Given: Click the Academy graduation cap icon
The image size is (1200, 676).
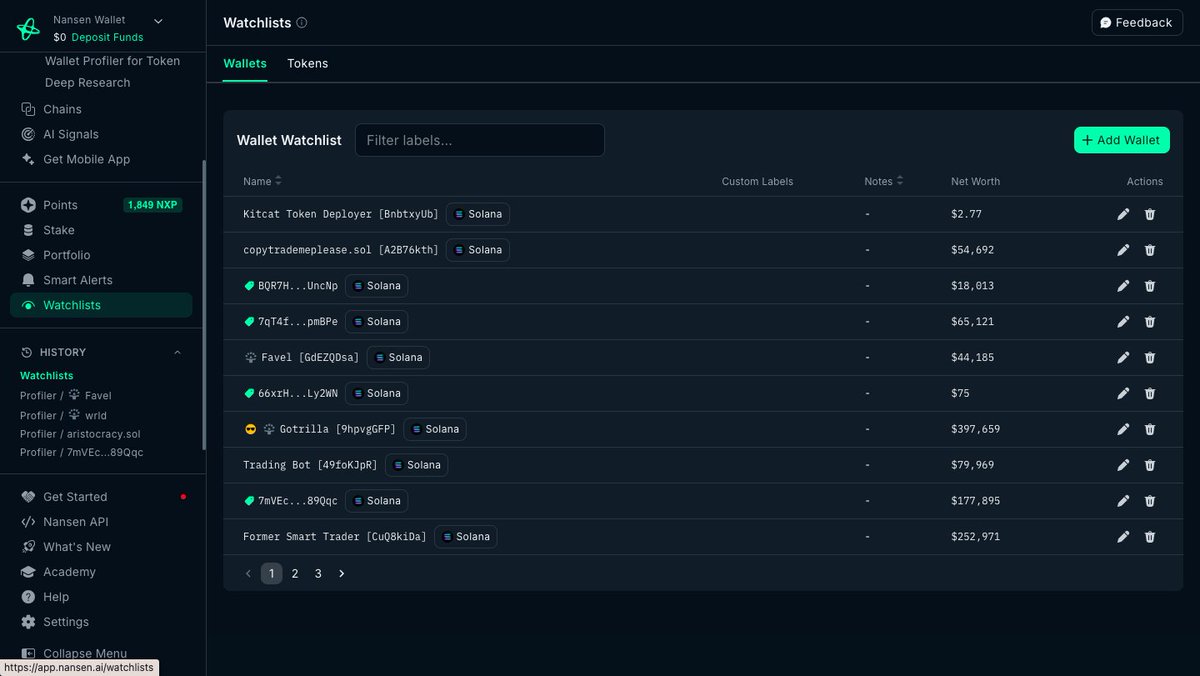Looking at the screenshot, I should click(28, 572).
